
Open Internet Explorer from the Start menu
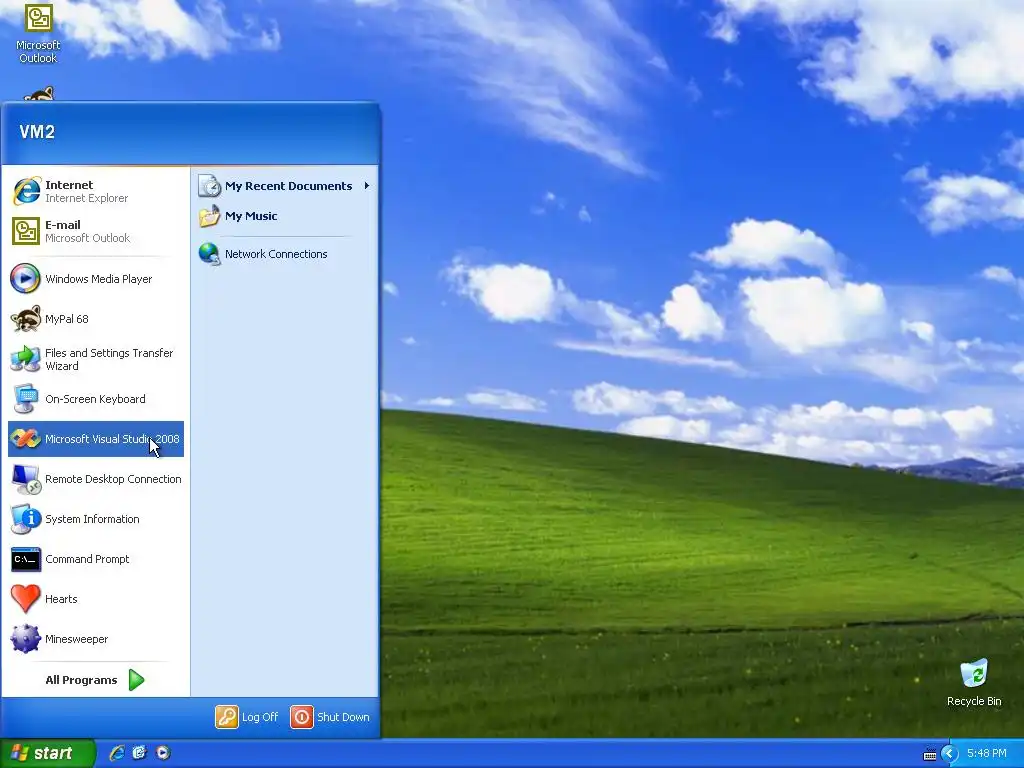[x=96, y=191]
